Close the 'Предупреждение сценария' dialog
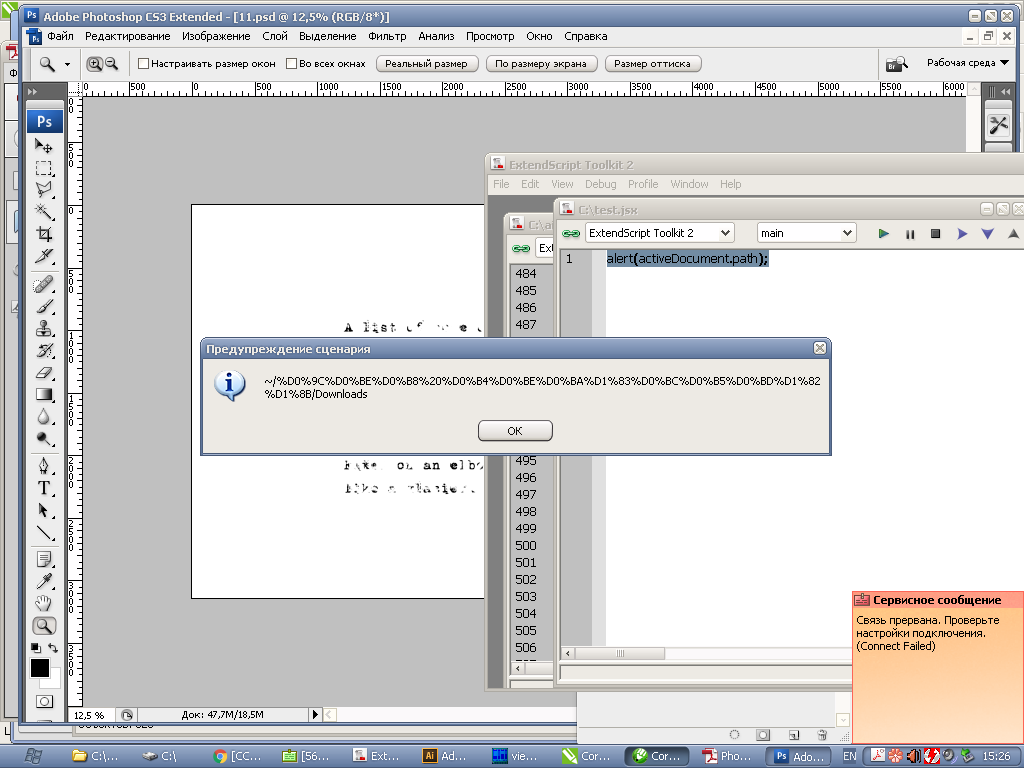This screenshot has width=1024, height=768. coord(820,349)
